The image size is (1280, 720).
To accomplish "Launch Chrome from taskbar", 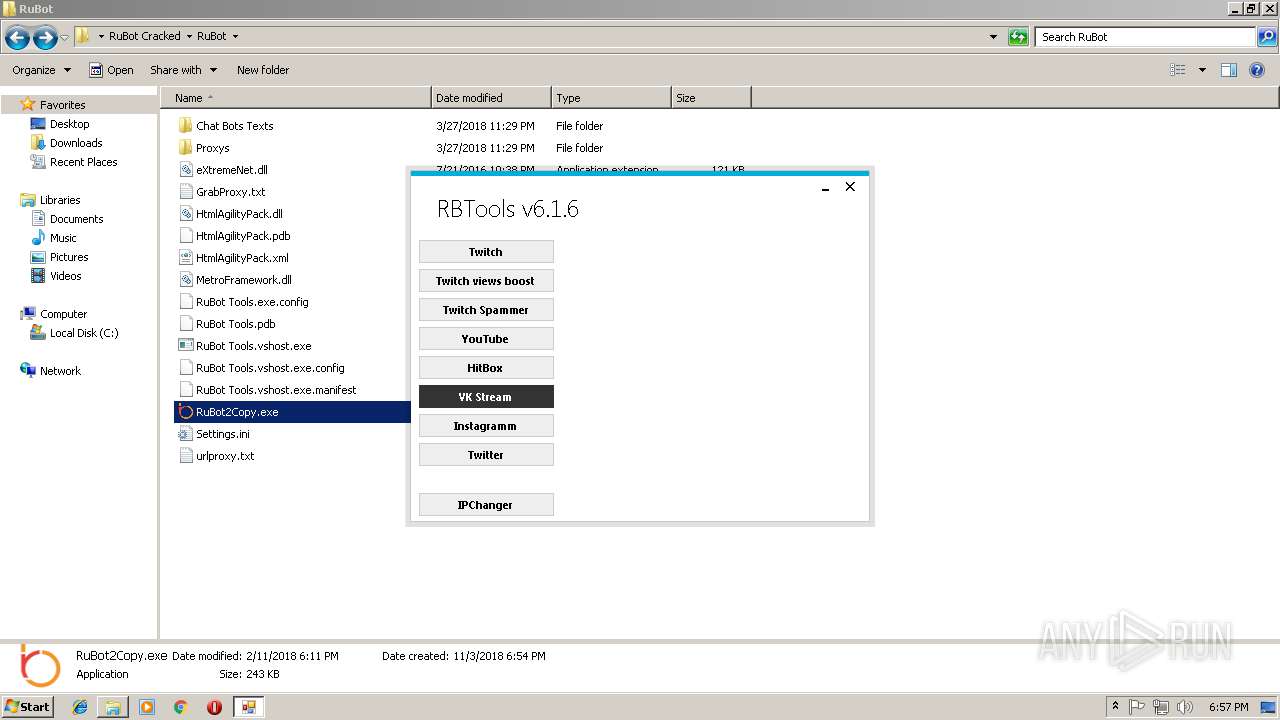I will click(181, 707).
